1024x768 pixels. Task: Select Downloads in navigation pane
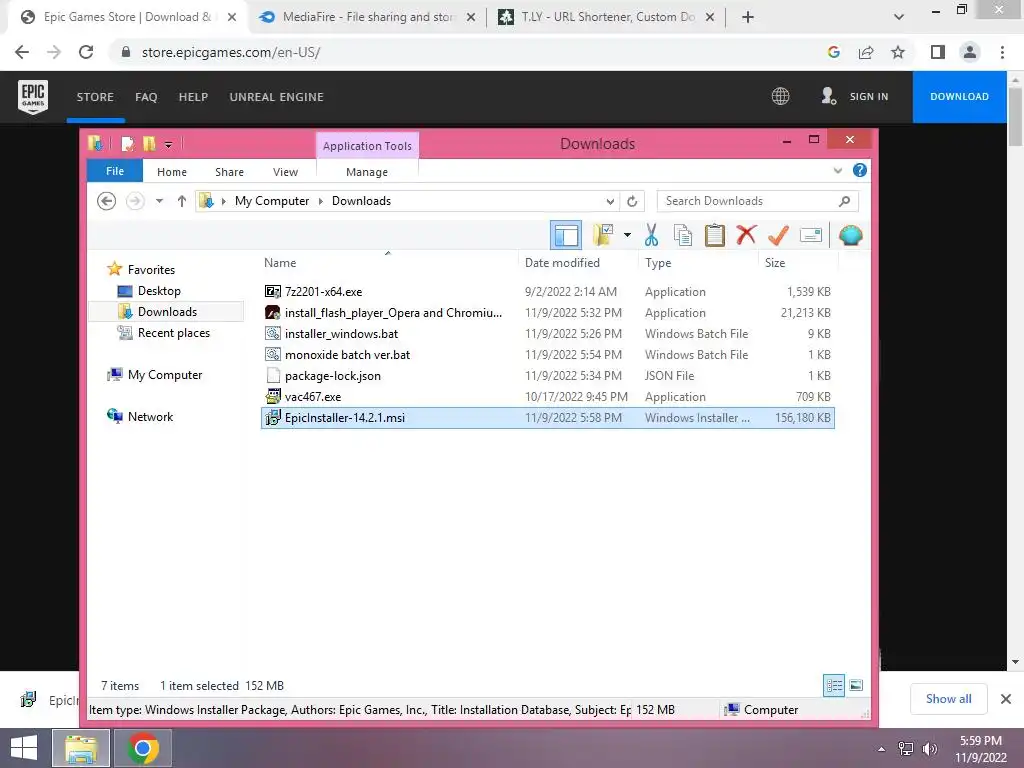(x=167, y=312)
